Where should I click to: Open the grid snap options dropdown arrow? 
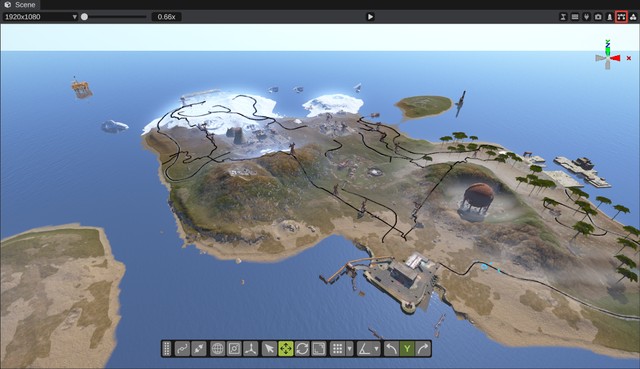(349, 349)
